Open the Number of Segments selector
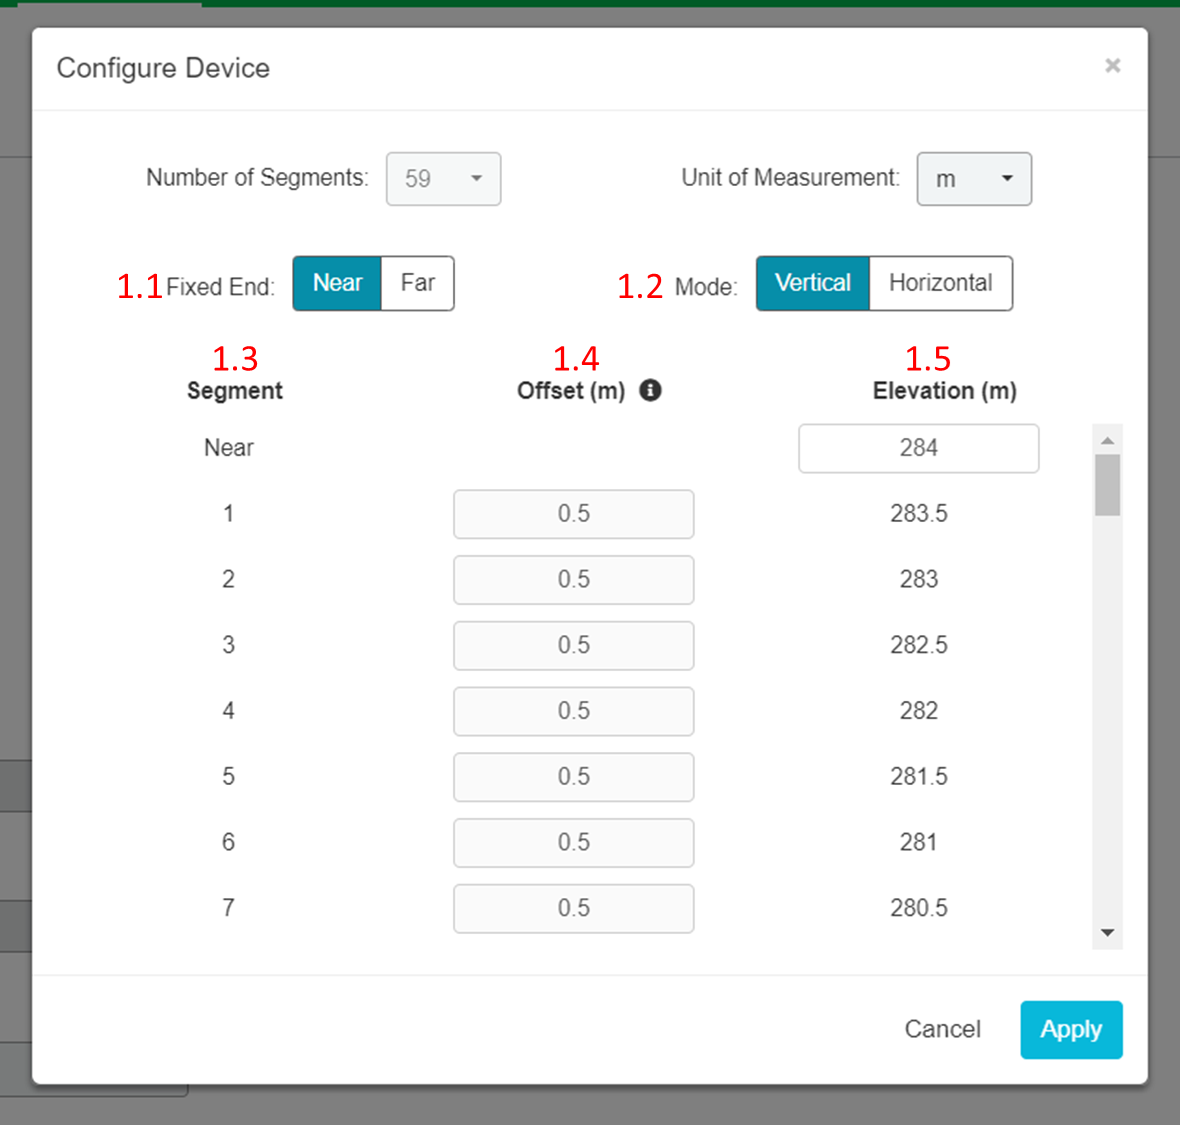The width and height of the screenshot is (1180, 1125). tap(443, 179)
